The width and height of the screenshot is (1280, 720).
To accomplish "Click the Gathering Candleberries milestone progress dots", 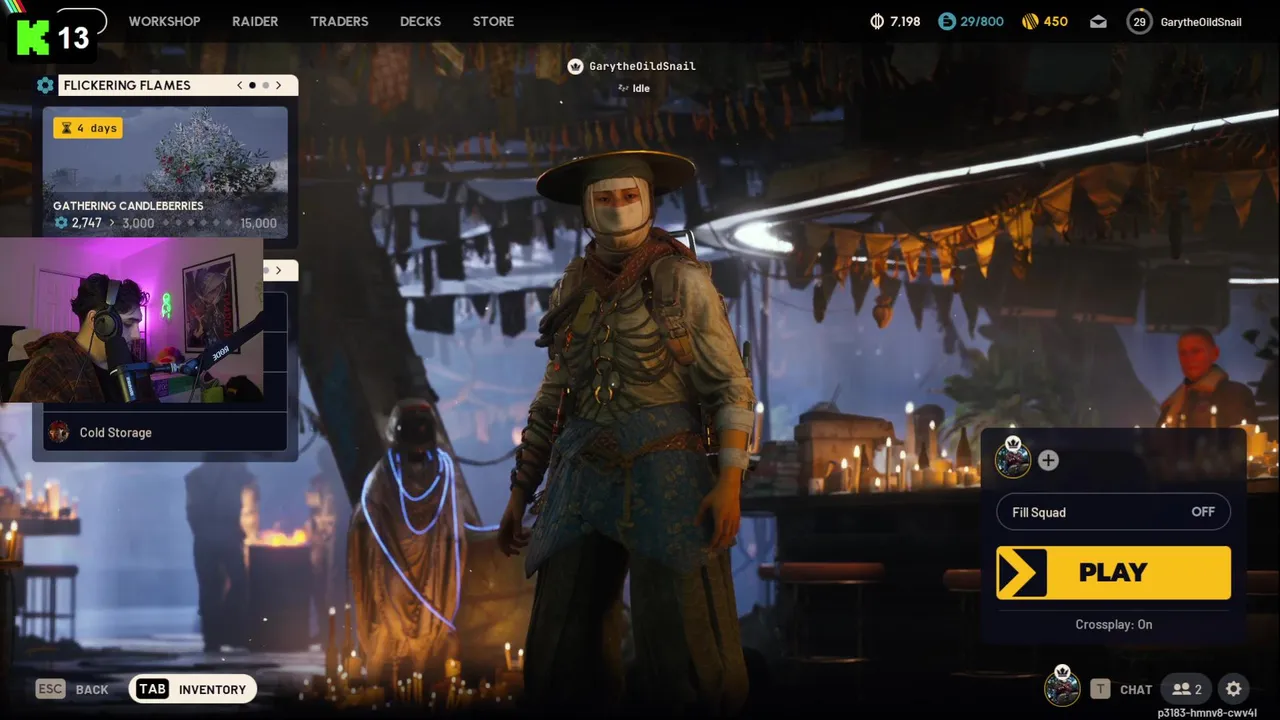I will tap(198, 223).
